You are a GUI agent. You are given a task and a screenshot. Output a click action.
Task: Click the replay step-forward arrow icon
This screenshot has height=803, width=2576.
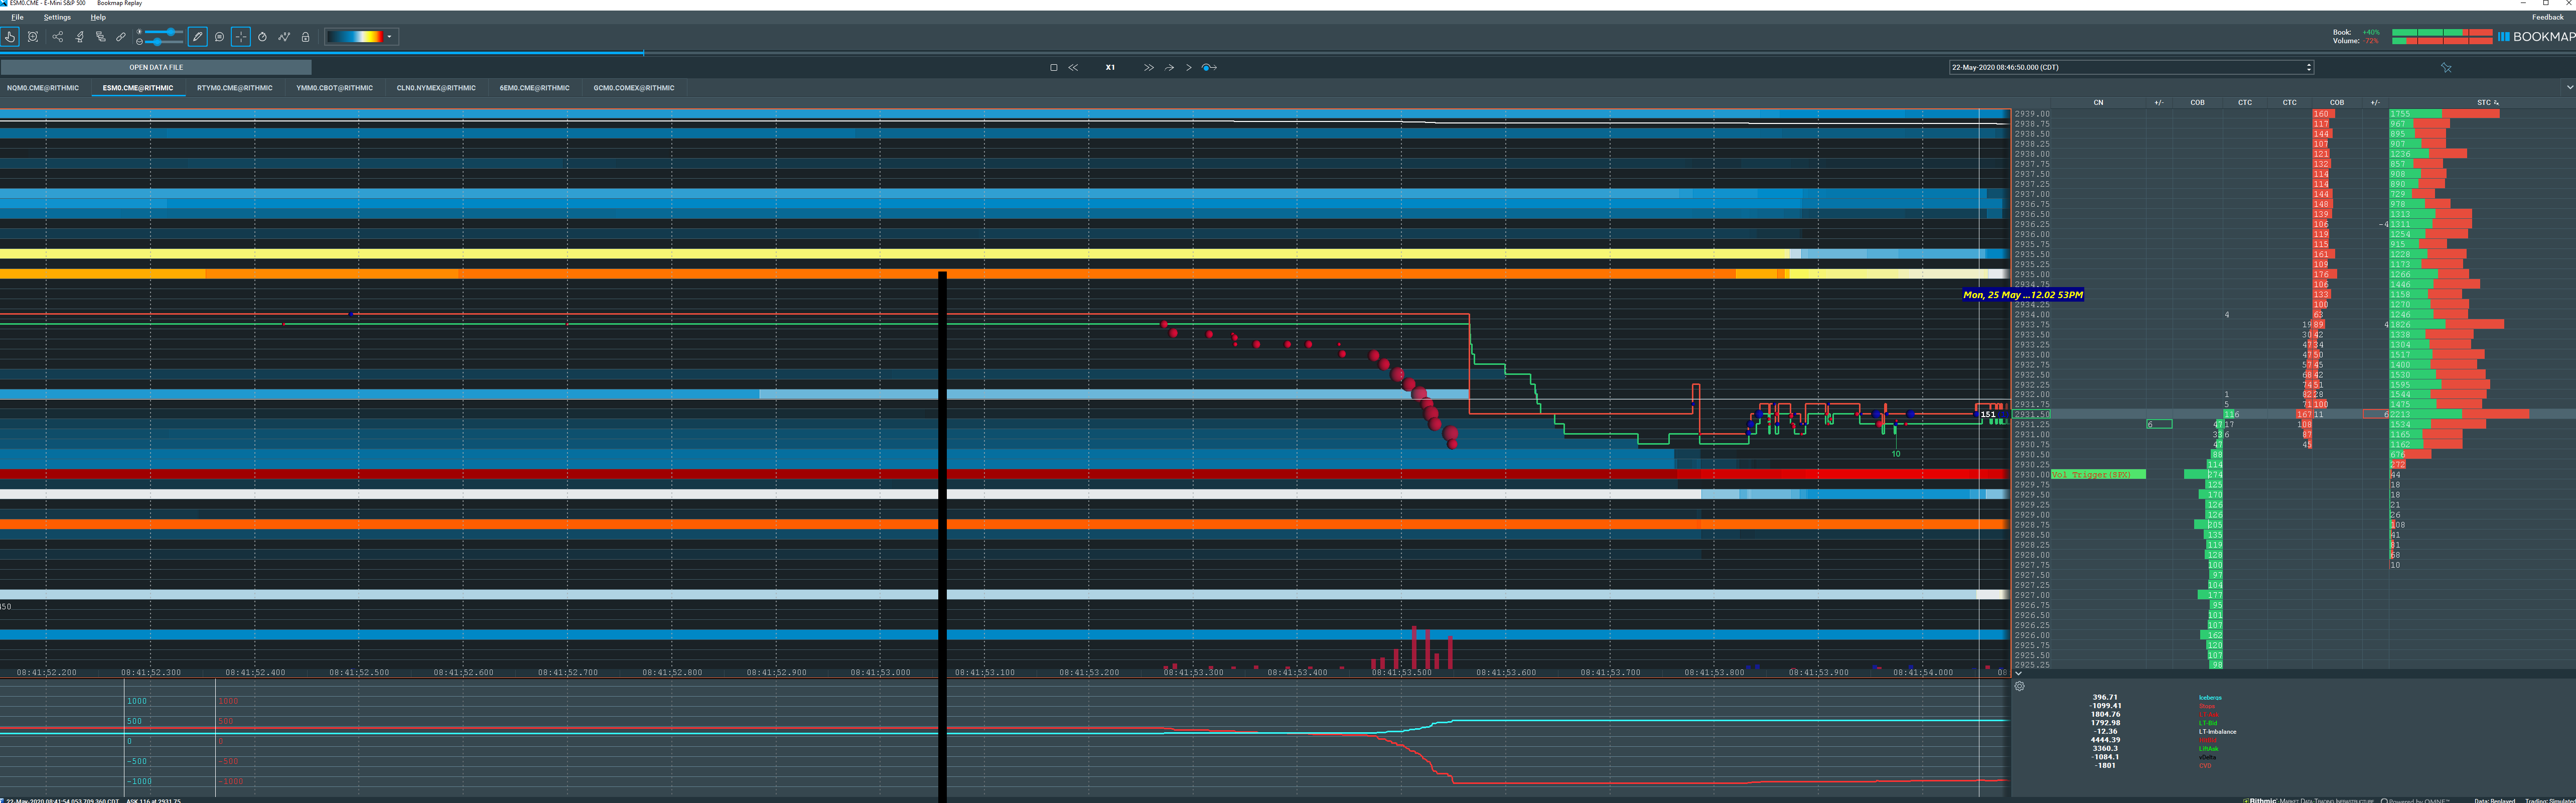tap(1169, 68)
